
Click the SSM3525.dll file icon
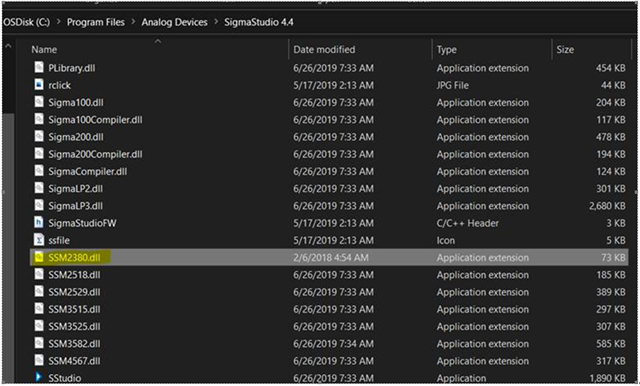[39, 326]
